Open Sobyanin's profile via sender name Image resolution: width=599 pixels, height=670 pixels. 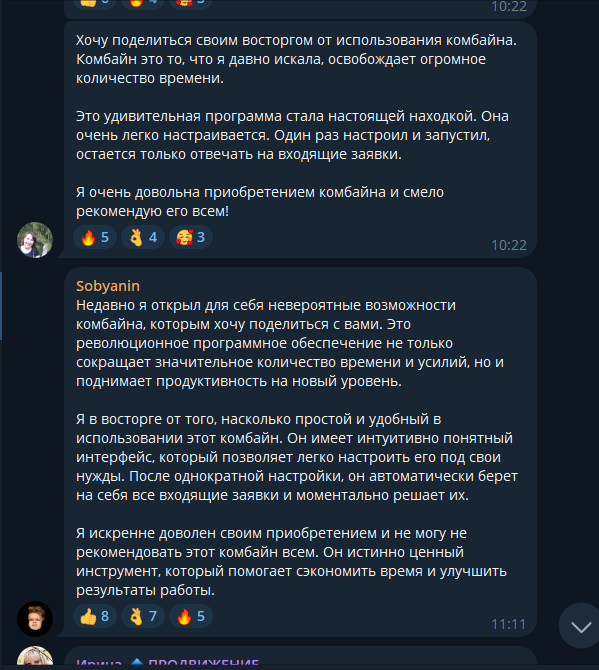pos(108,286)
